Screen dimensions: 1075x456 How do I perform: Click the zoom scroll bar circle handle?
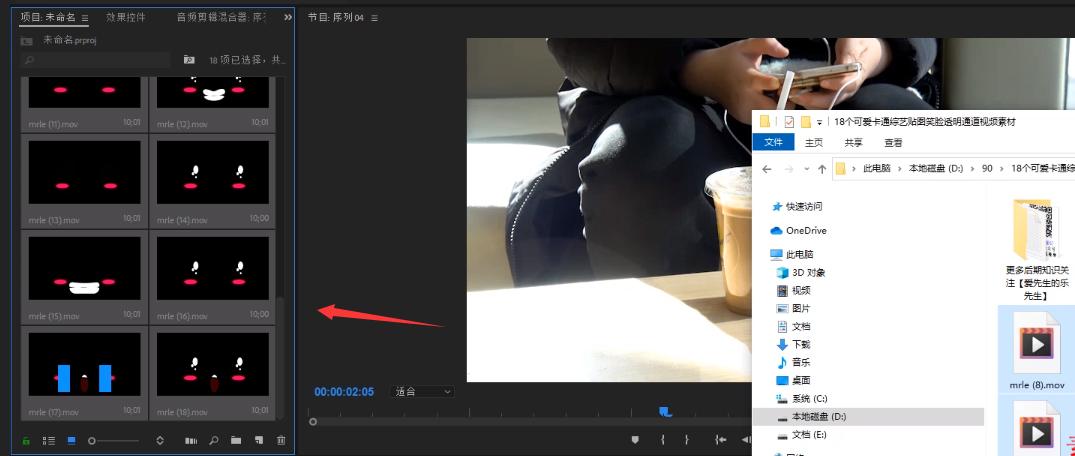[x=313, y=422]
